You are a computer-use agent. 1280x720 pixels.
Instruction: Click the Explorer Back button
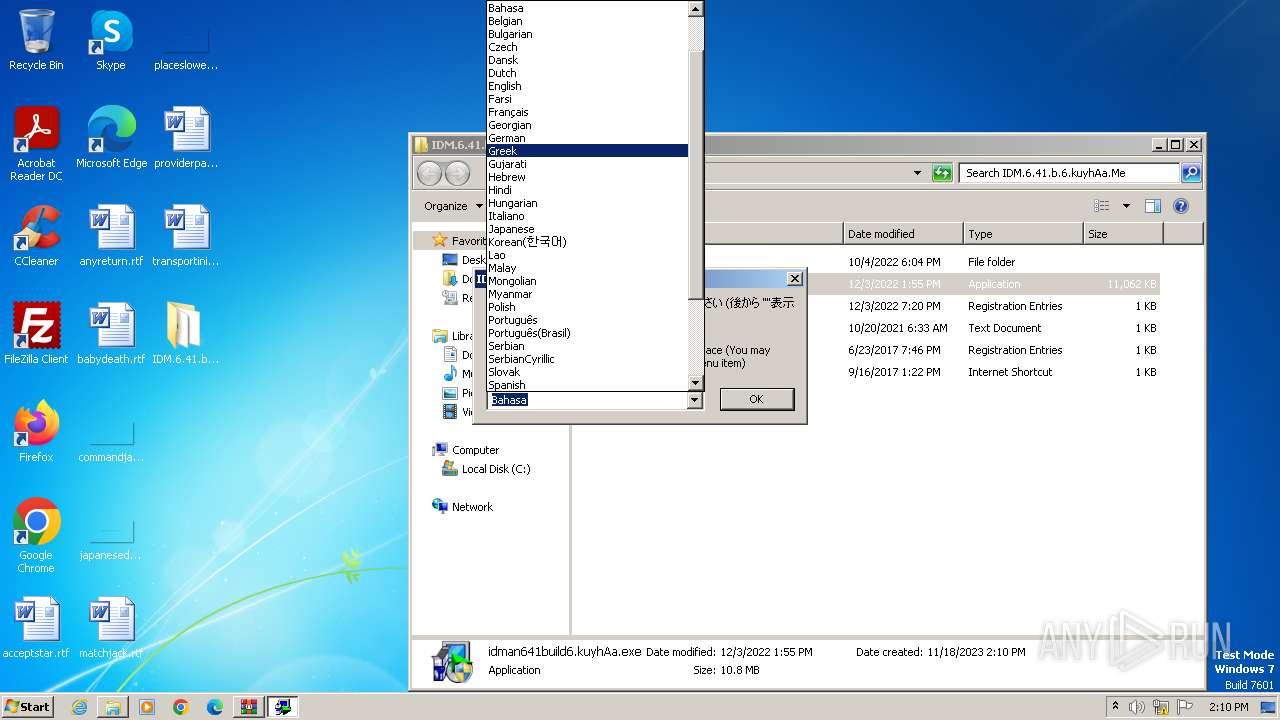coord(429,173)
